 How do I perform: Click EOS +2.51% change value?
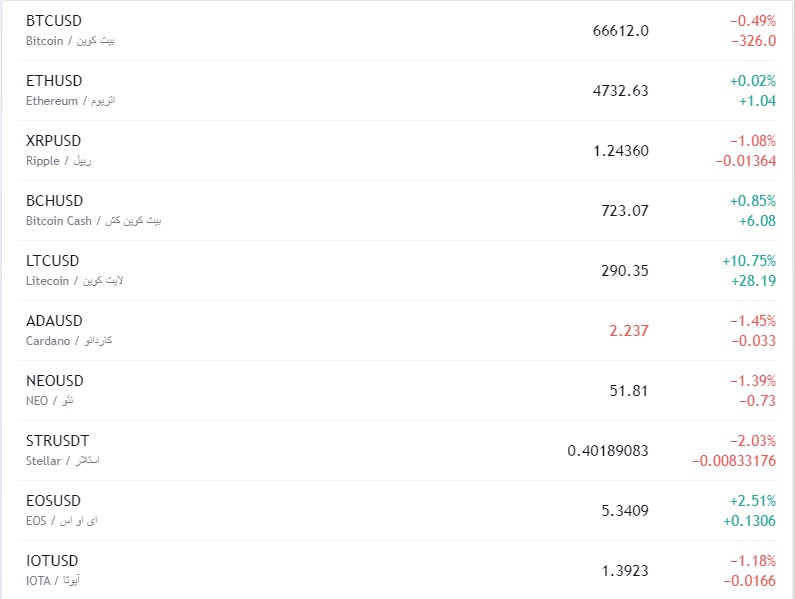click(752, 501)
